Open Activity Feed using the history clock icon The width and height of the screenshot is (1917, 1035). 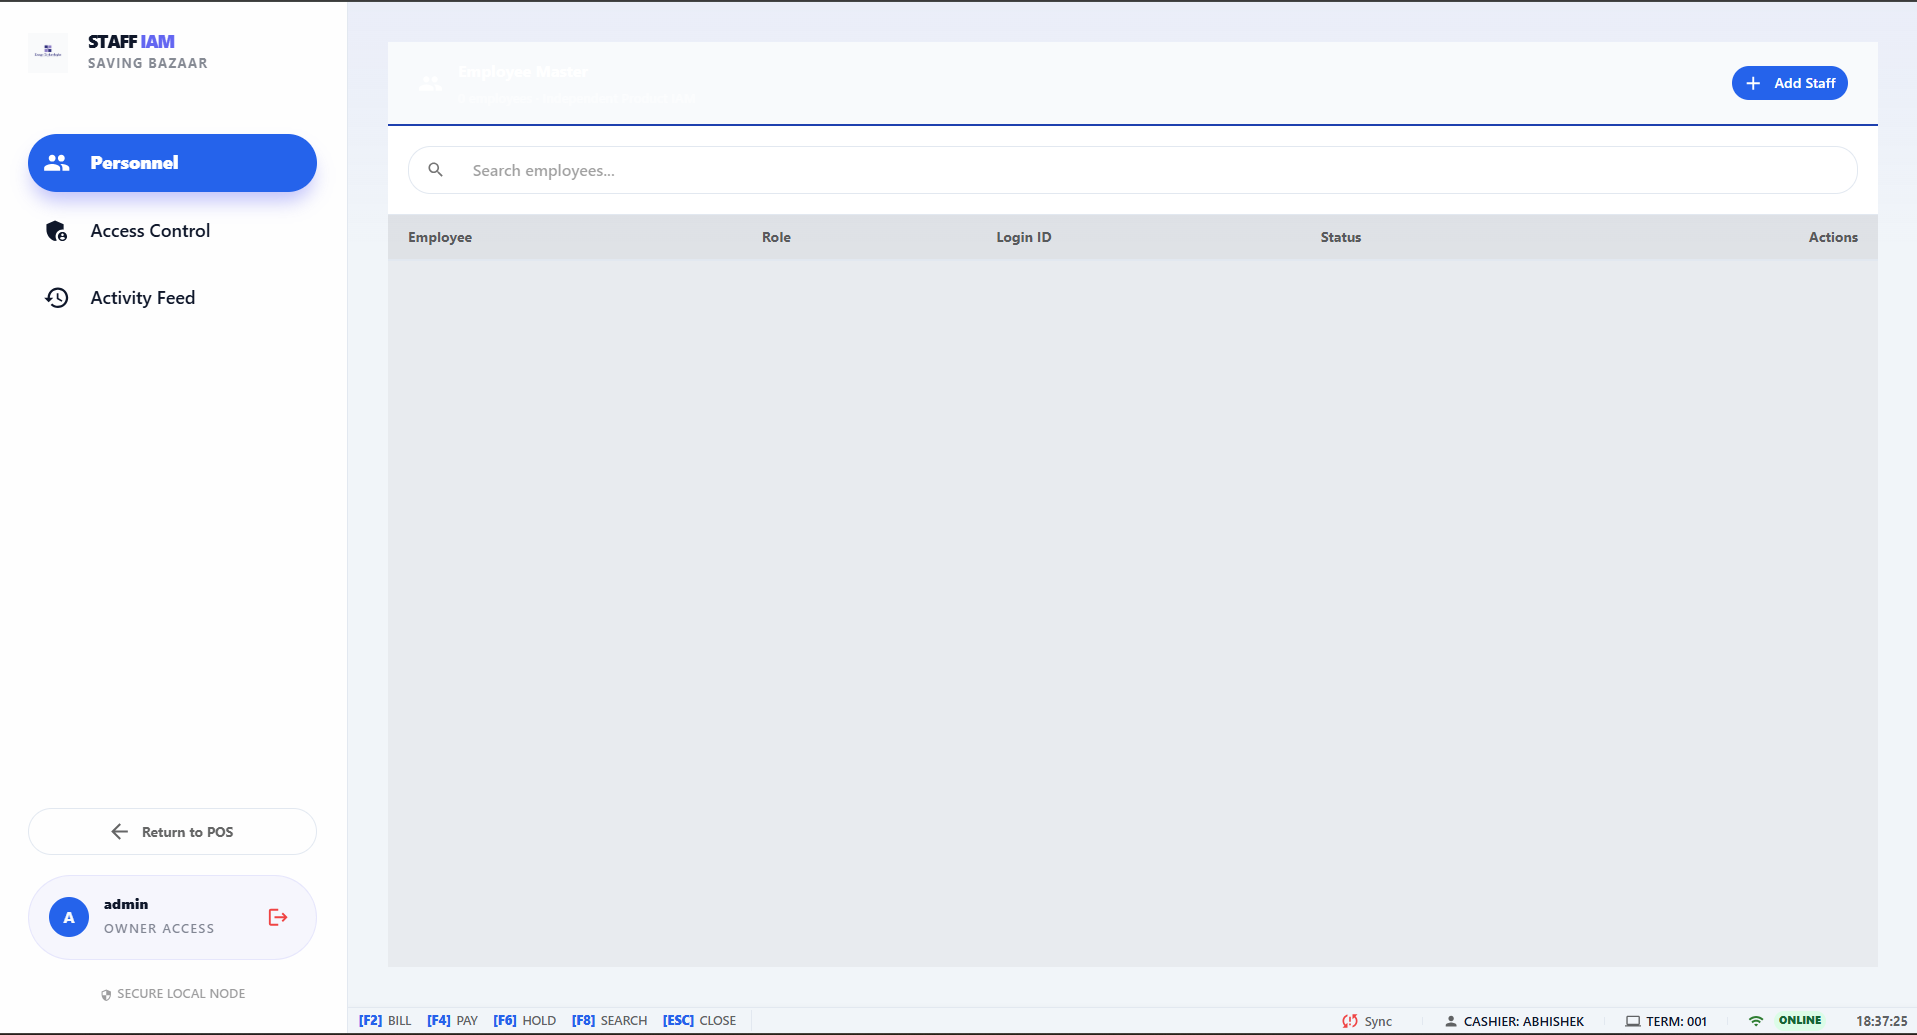[x=57, y=297]
